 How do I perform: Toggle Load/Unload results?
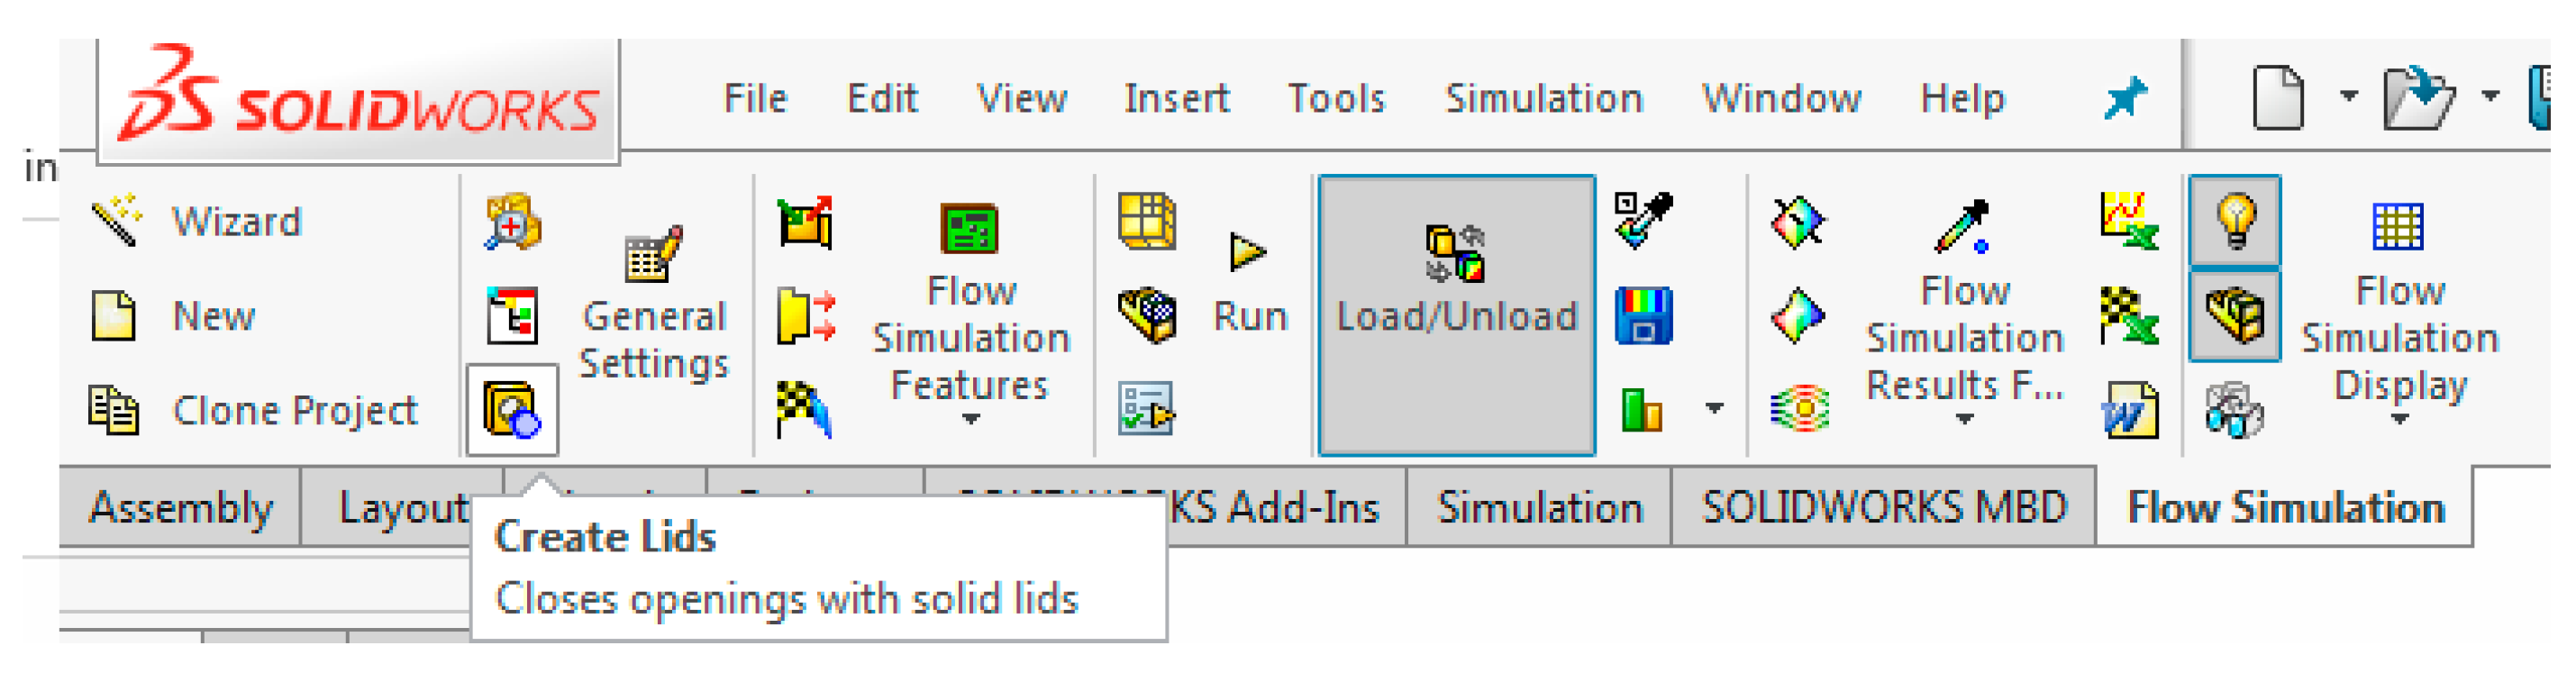tap(1457, 316)
